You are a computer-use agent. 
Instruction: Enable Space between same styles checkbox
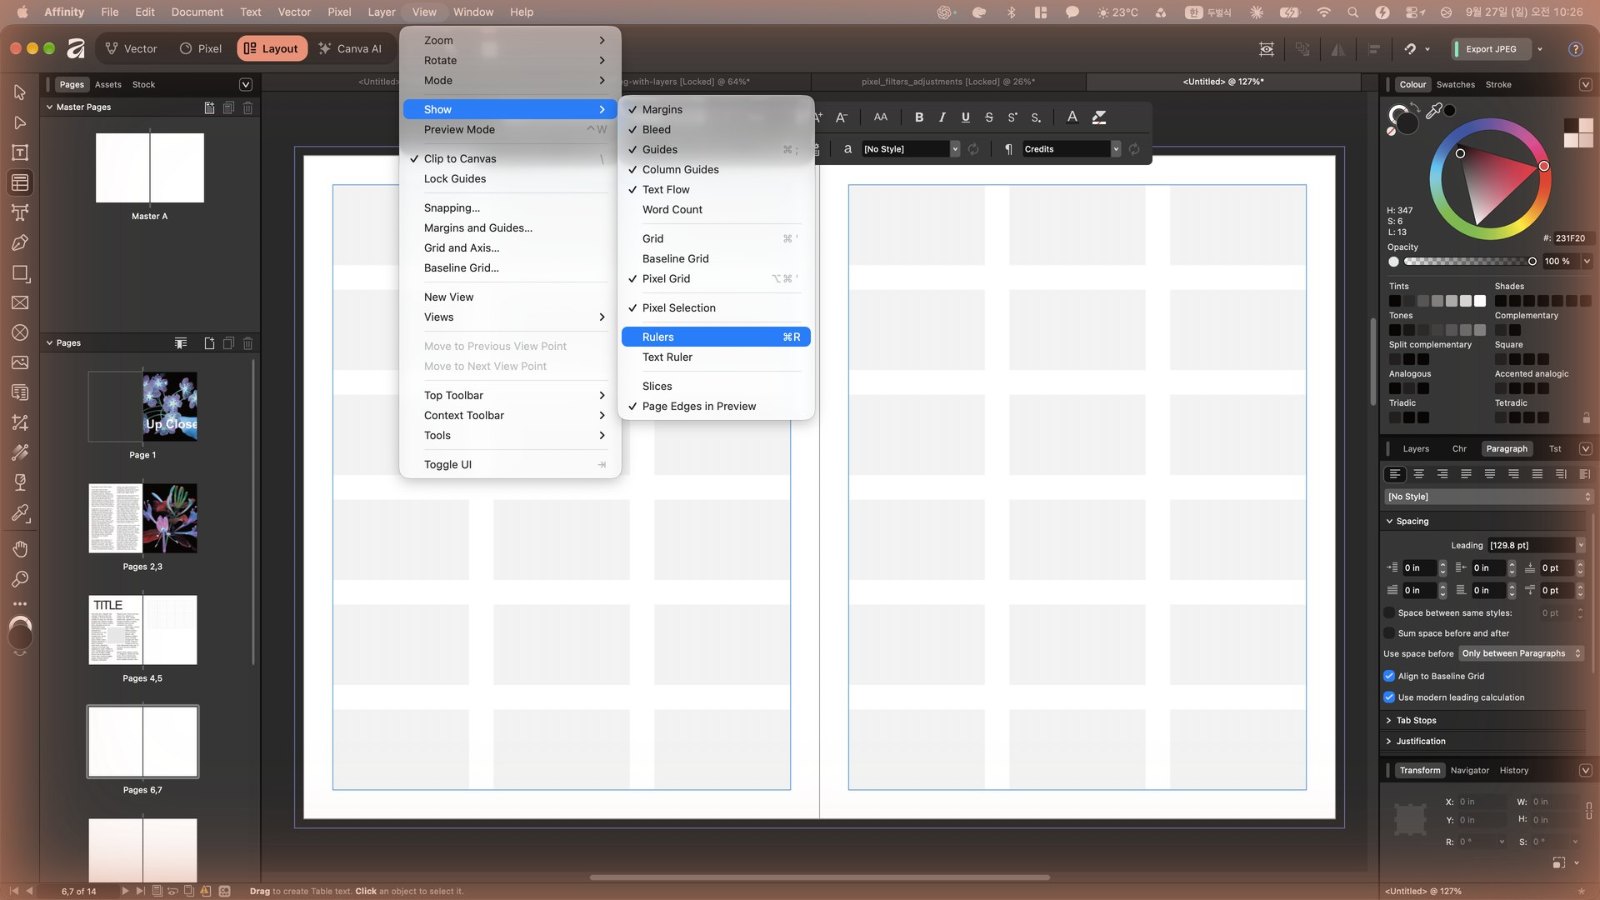coord(1389,613)
